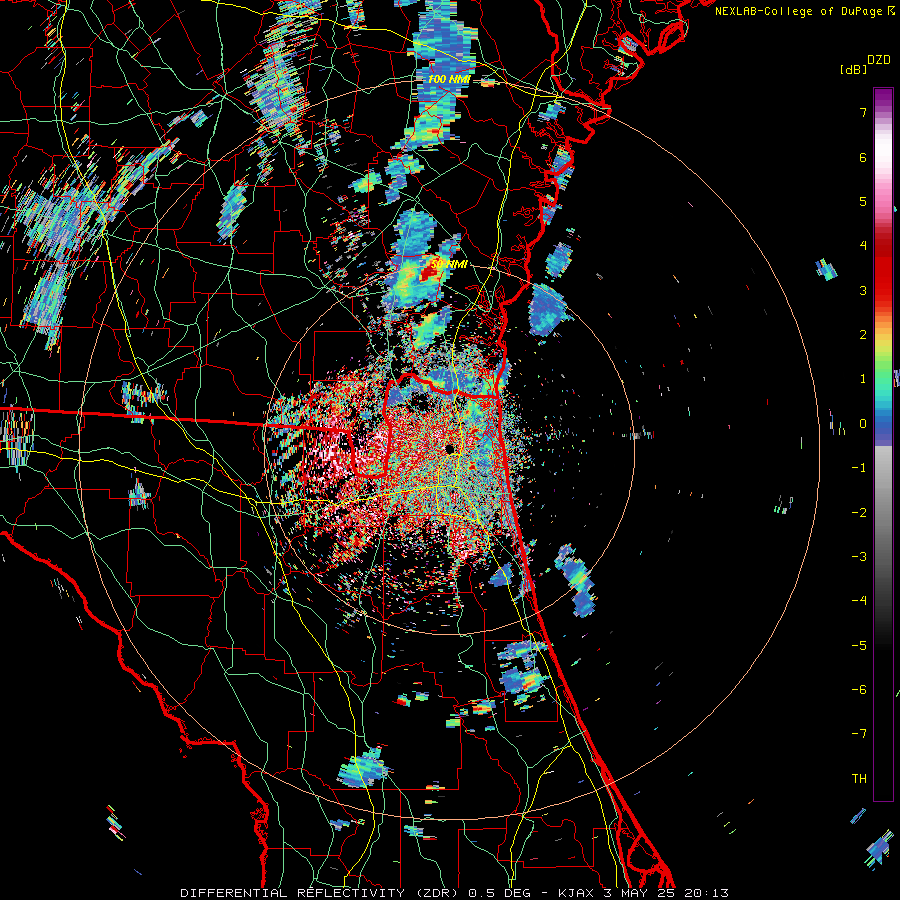900x900 pixels.
Task: Click the TH label on color scale
Action: (x=859, y=778)
